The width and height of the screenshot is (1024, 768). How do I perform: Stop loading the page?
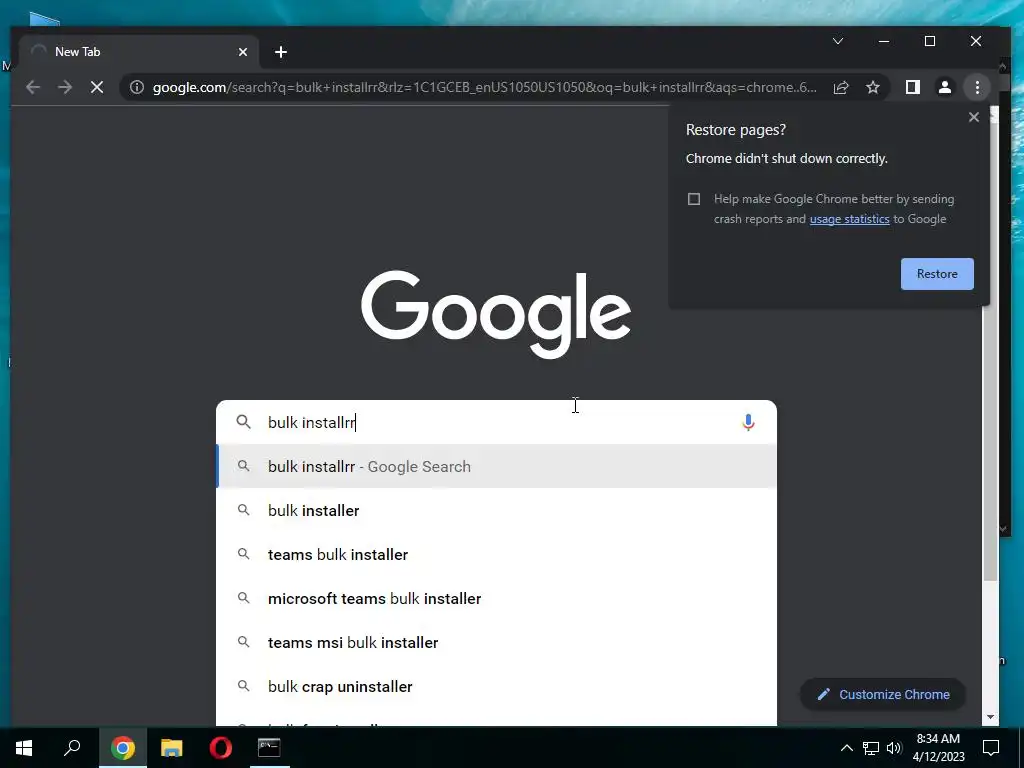click(97, 87)
